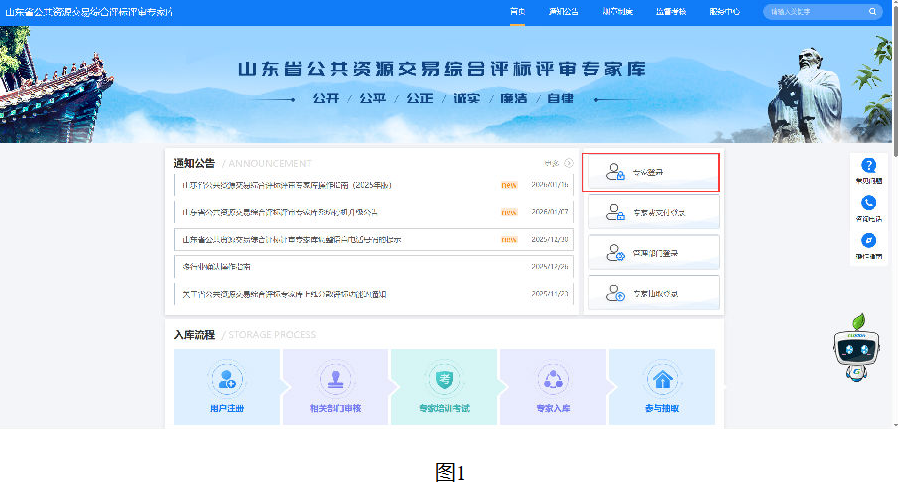Click the 专家入库 step icon
The width and height of the screenshot is (905, 493).
(553, 379)
